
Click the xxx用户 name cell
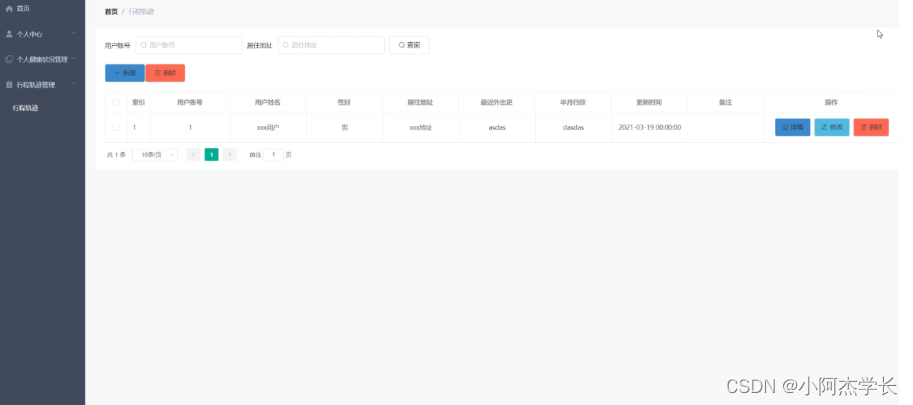click(x=268, y=127)
